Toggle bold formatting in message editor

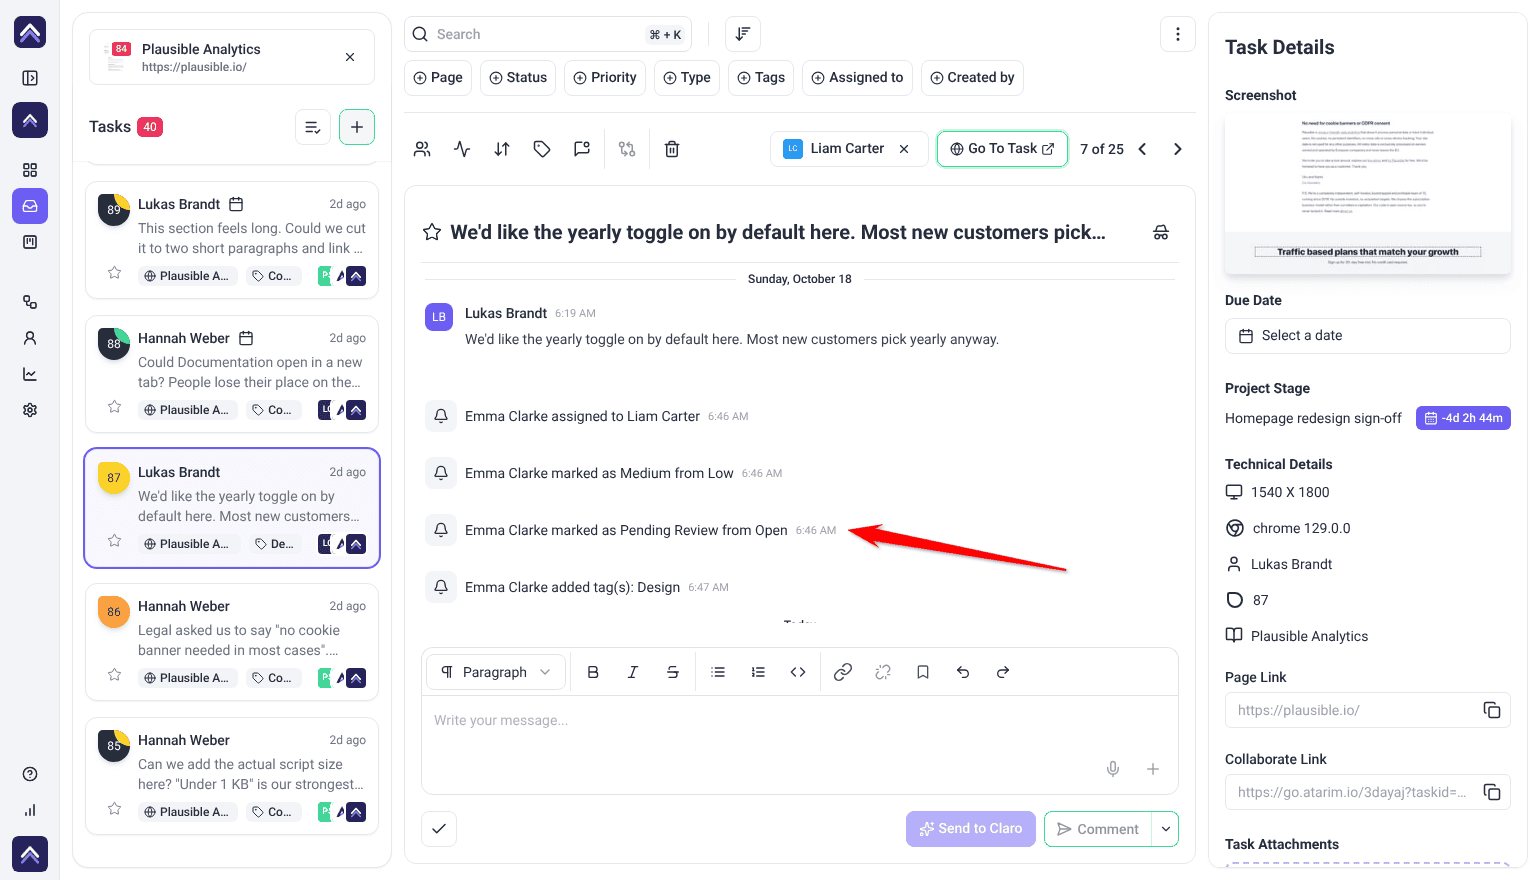(593, 672)
